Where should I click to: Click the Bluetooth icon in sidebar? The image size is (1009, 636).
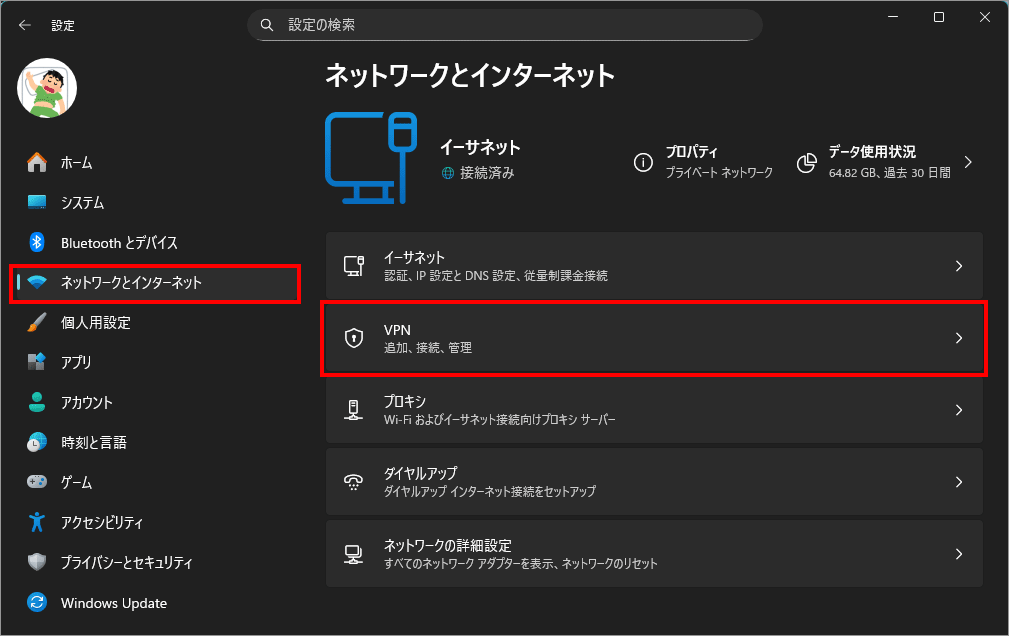click(37, 242)
